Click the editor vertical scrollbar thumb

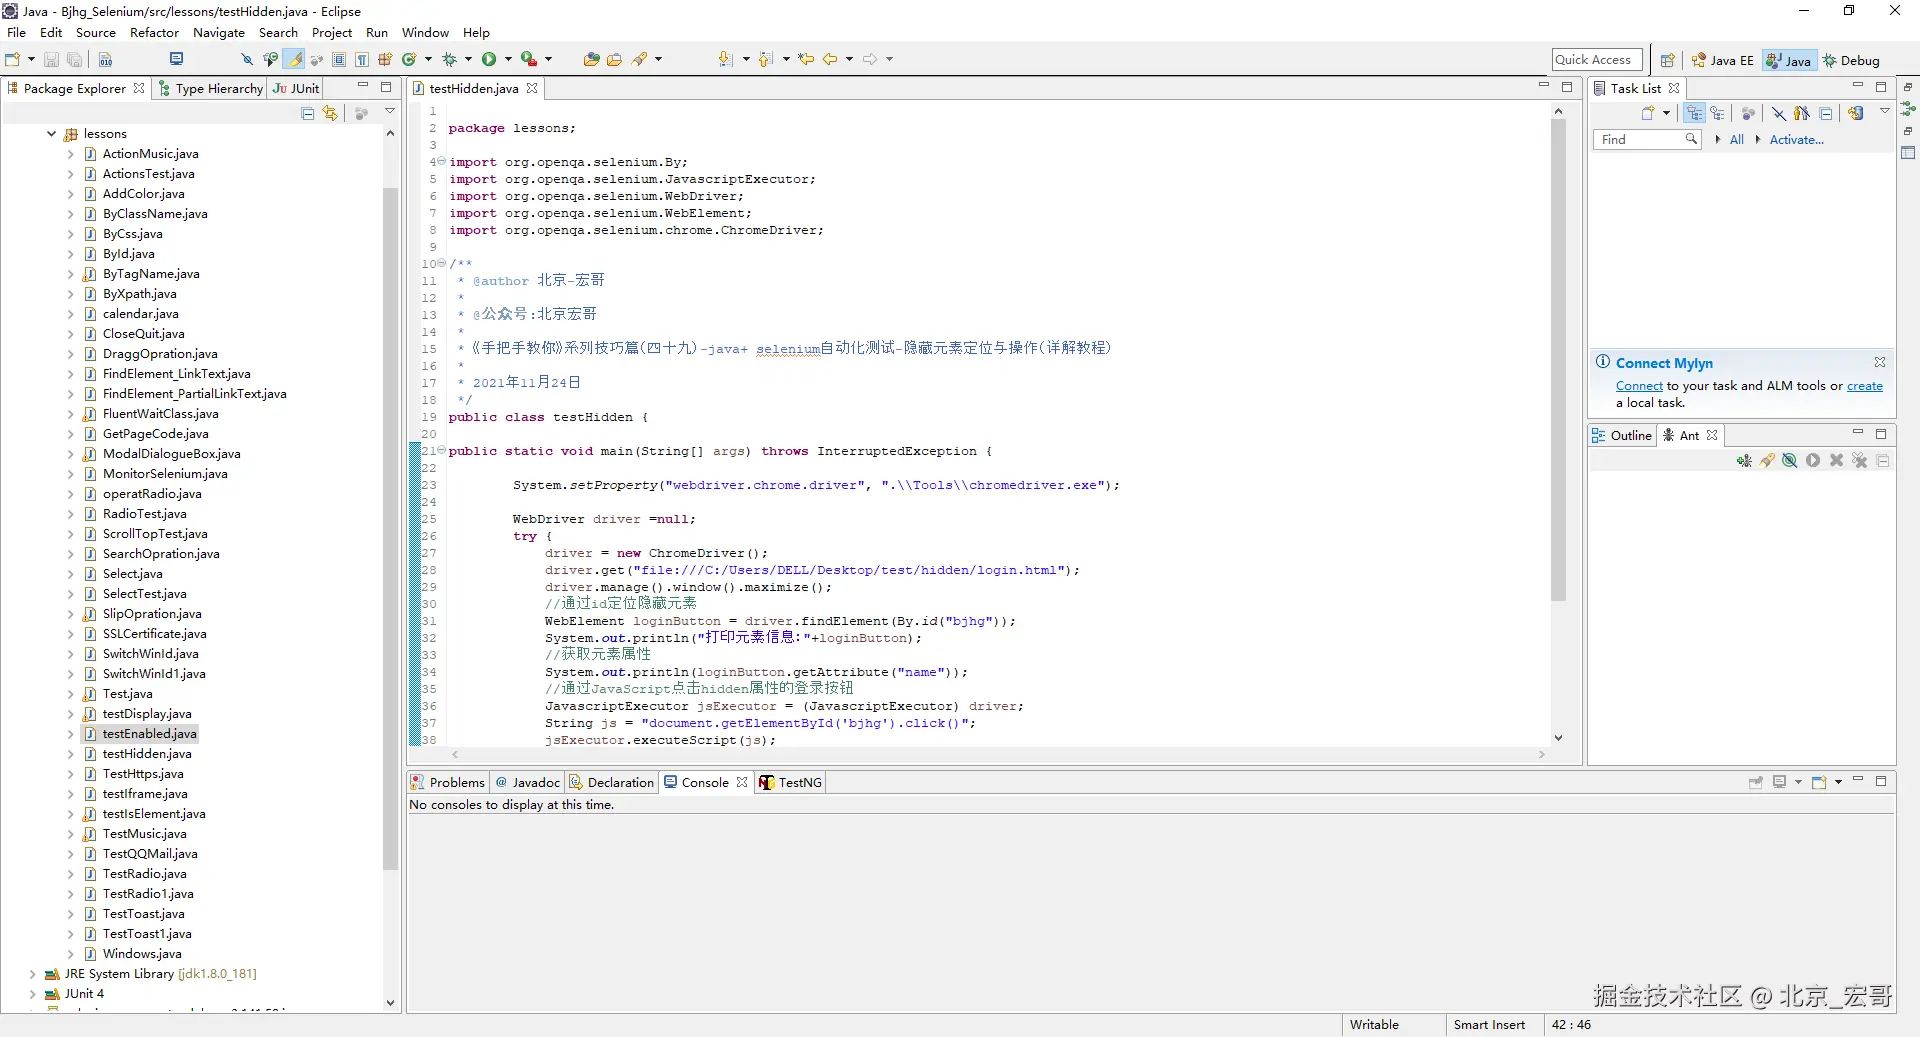tap(1558, 360)
